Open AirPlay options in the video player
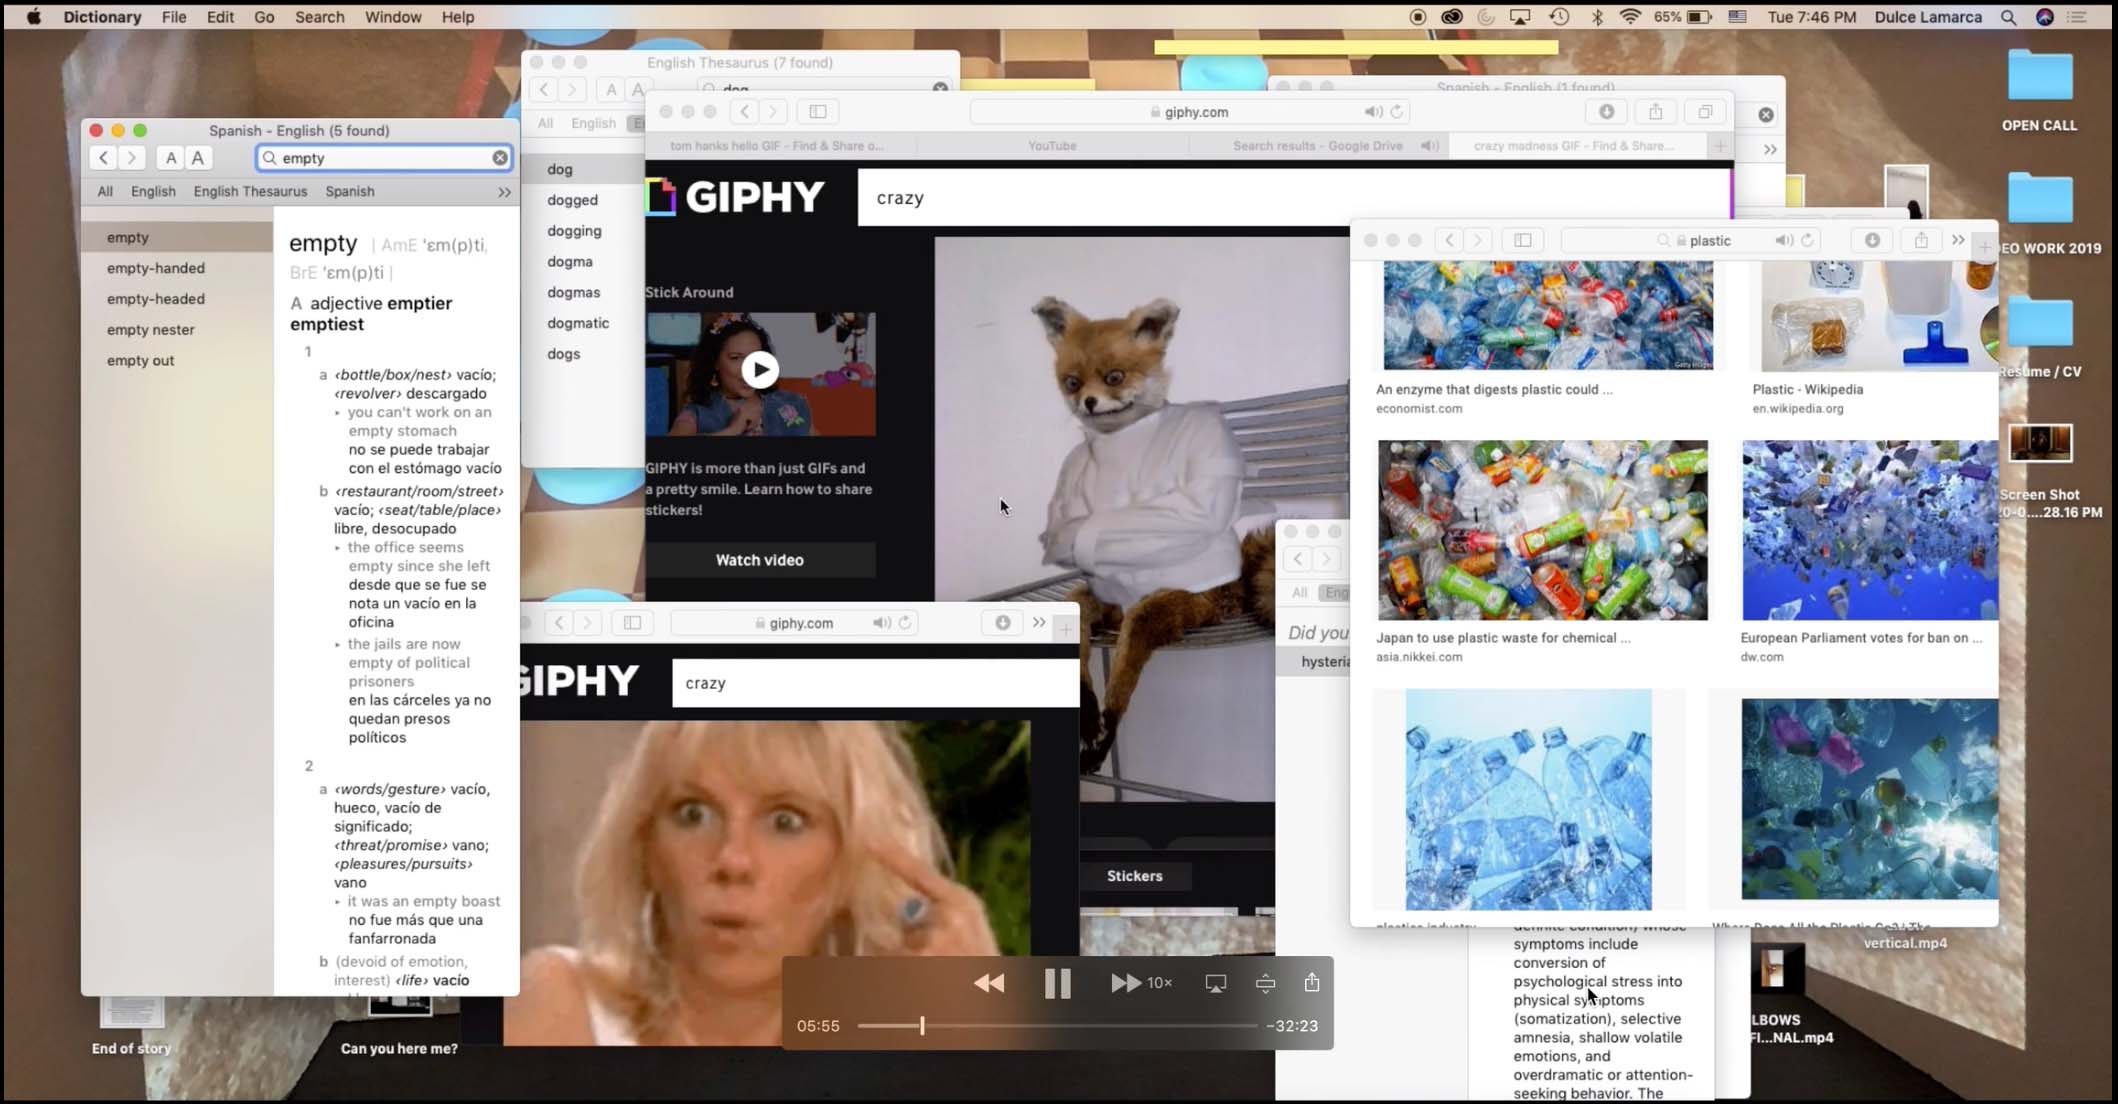 [x=1216, y=984]
